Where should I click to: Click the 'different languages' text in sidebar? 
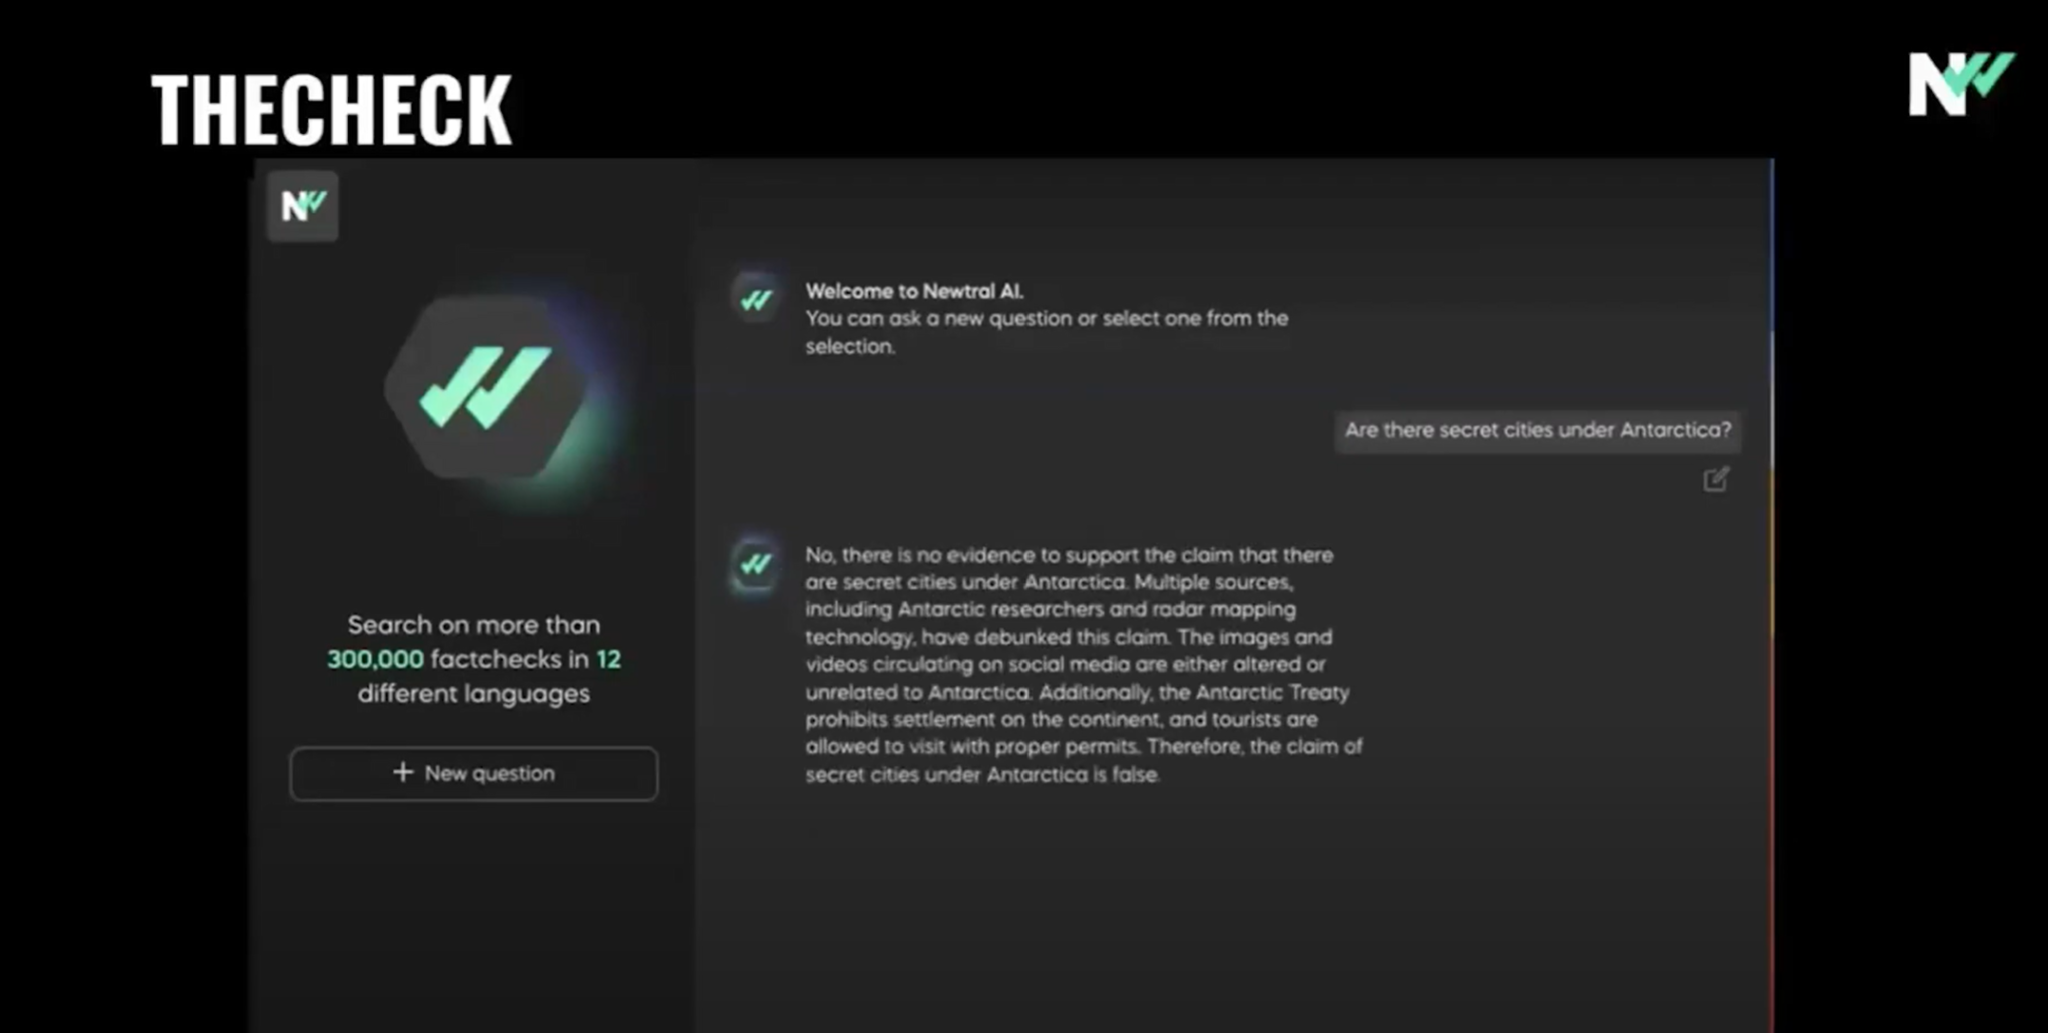(474, 694)
